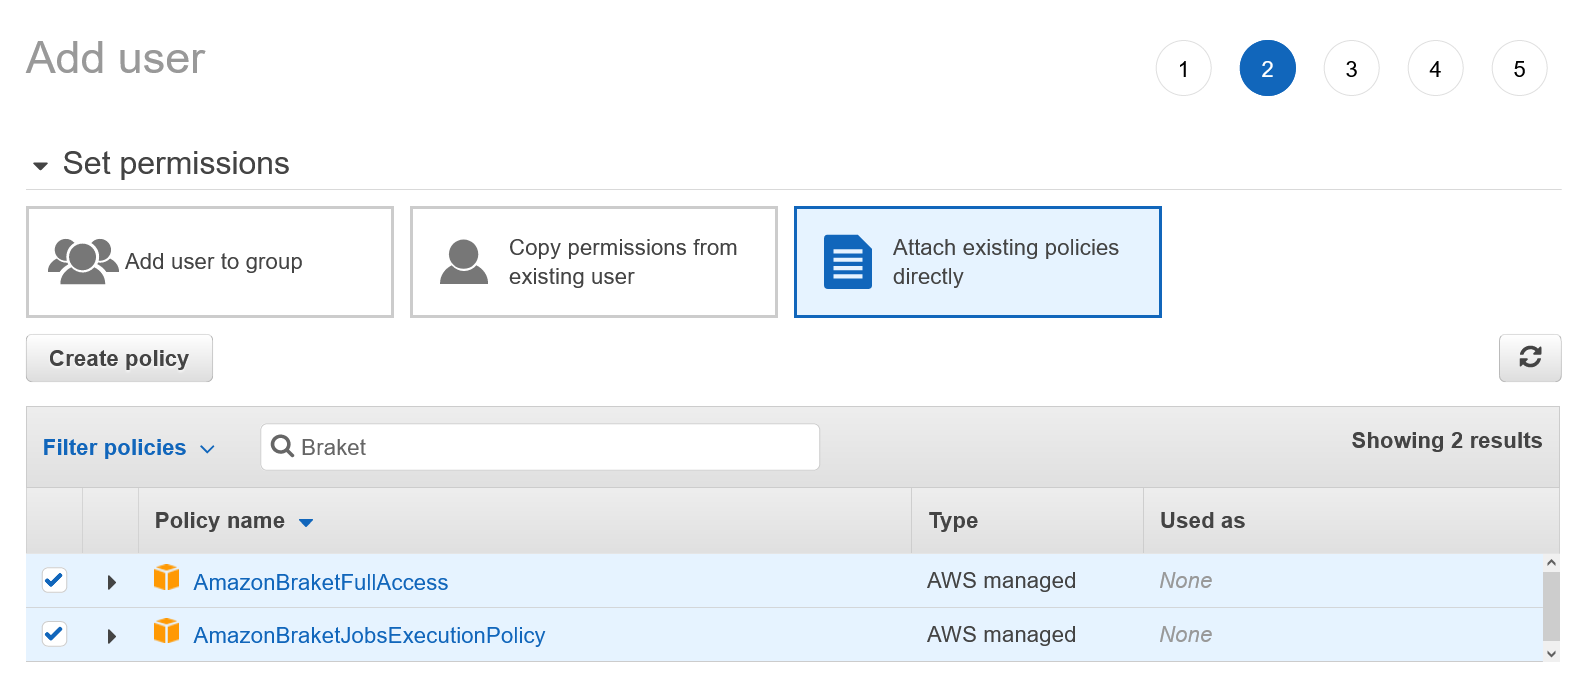Click None in the AmazonBraketJobsExecutionPolicy row

[1186, 634]
